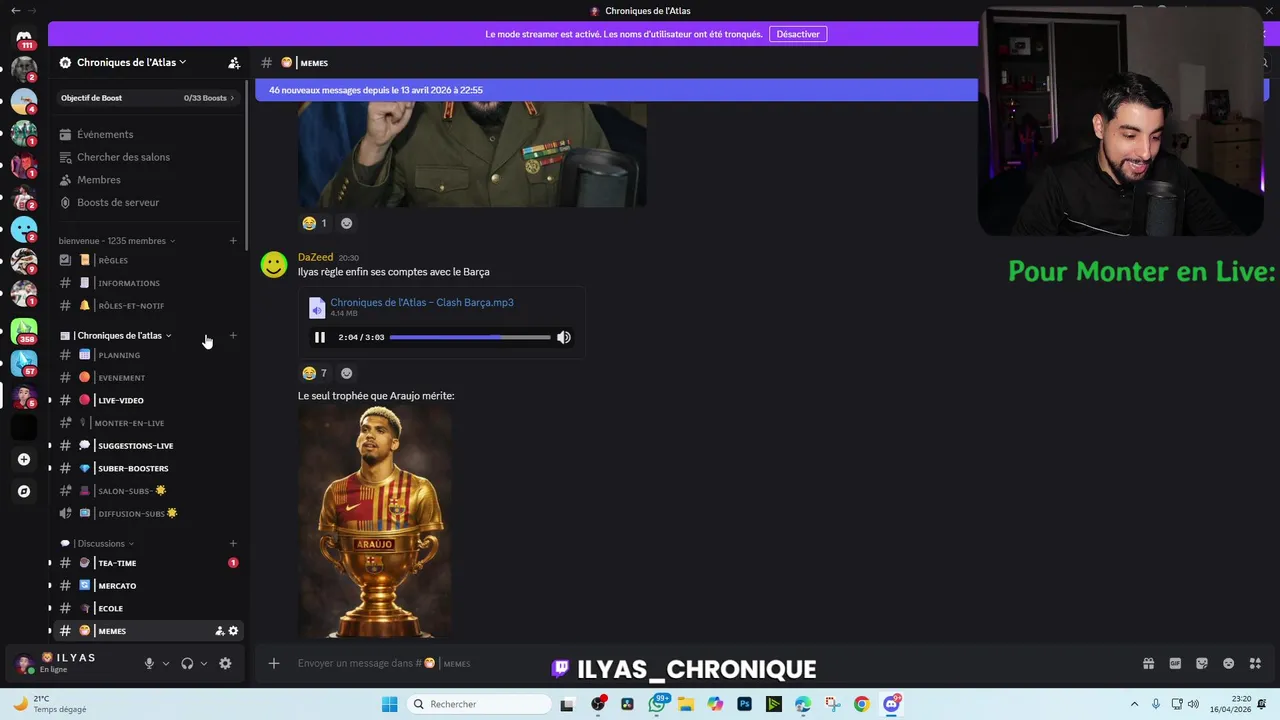Click mp3 file icon of Clash Barça
1280x720 pixels.
tap(317, 307)
